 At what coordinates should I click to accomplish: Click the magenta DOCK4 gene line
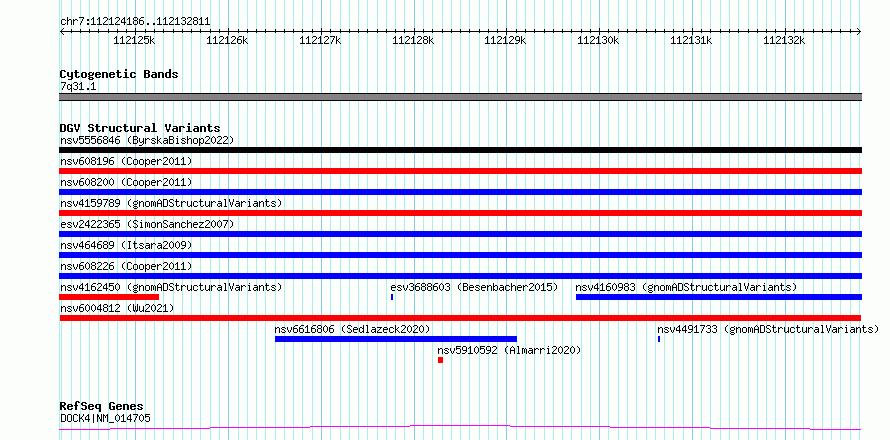point(460,428)
